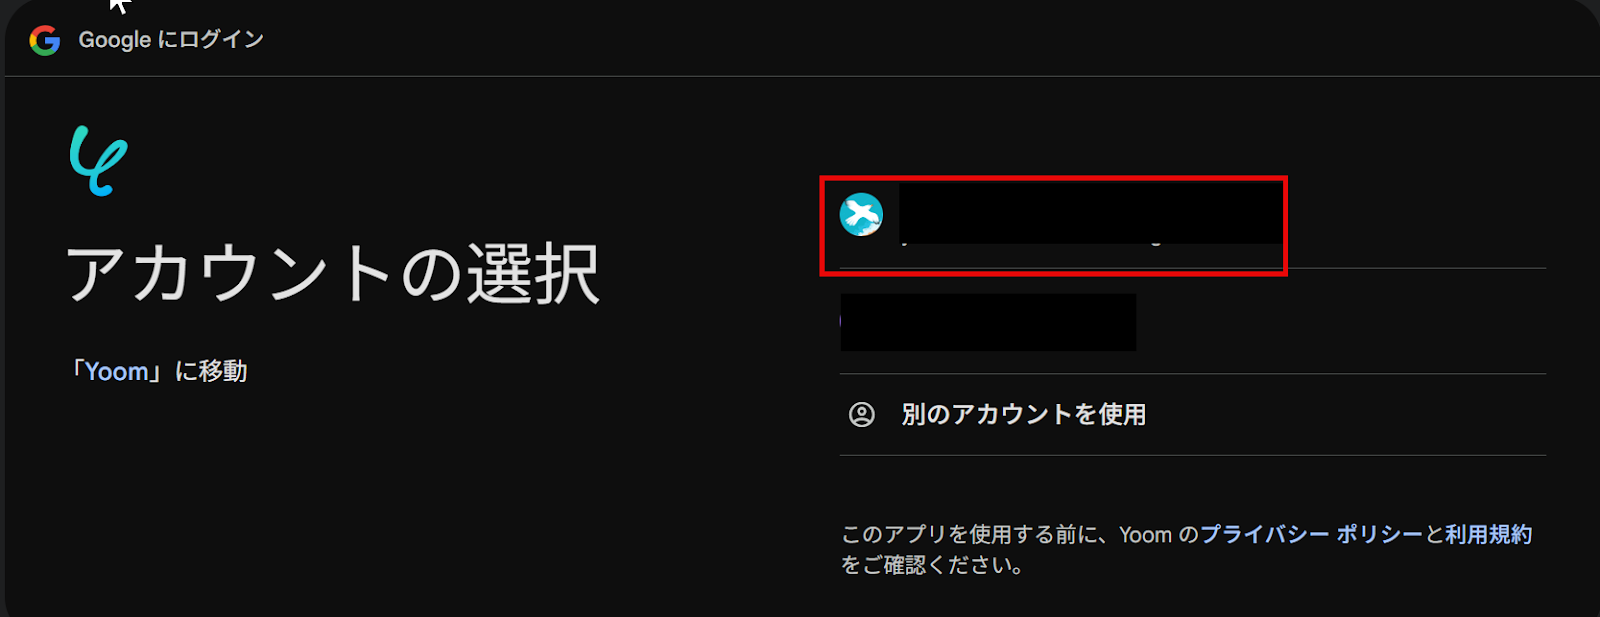Viewport: 1600px width, 617px height.
Task: Select the bird avatar of first account
Action: point(861,215)
